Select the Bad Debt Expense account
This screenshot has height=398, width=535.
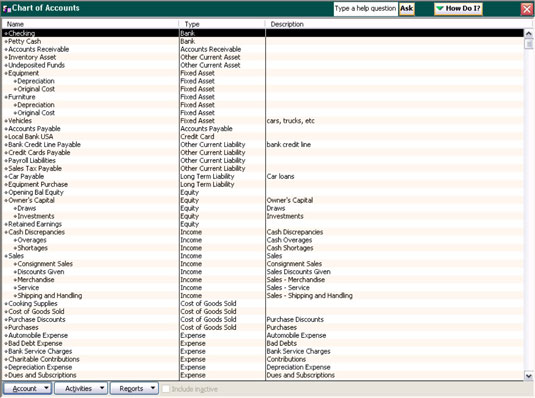(35, 343)
